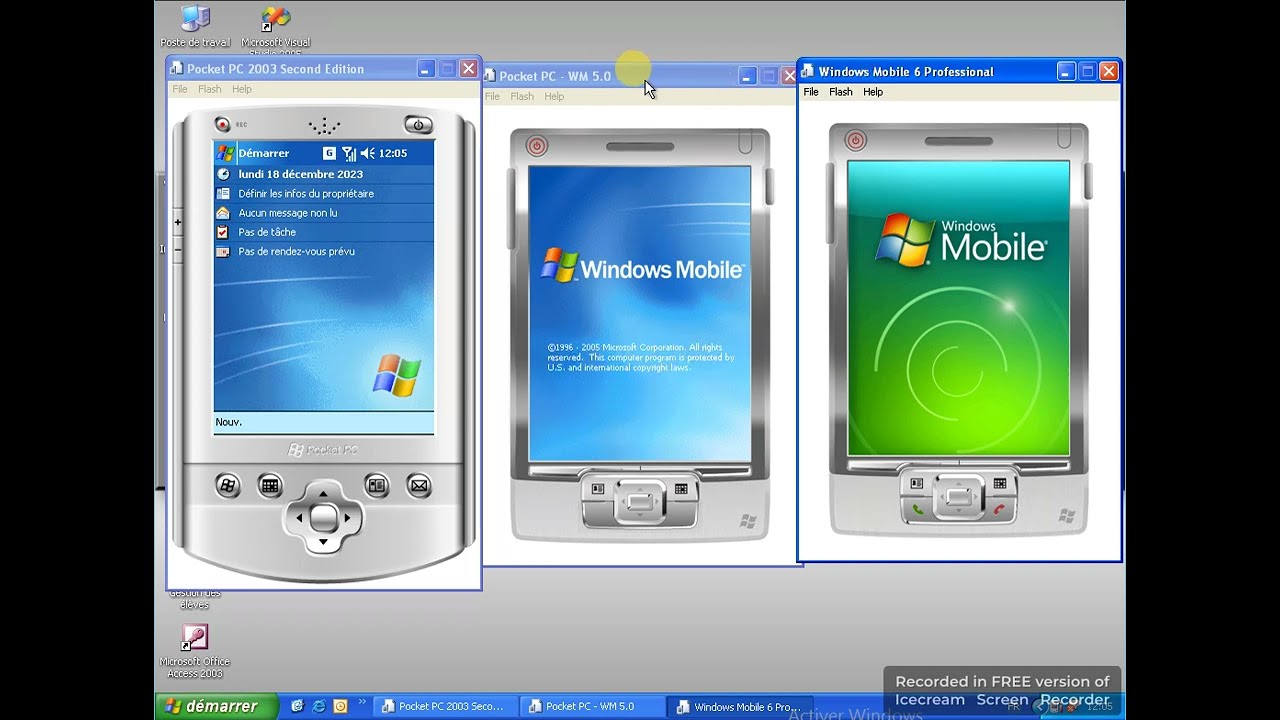Tap the G connectivity icon on Pocket PC 2003
Viewport: 1280px width, 720px height.
coord(329,153)
